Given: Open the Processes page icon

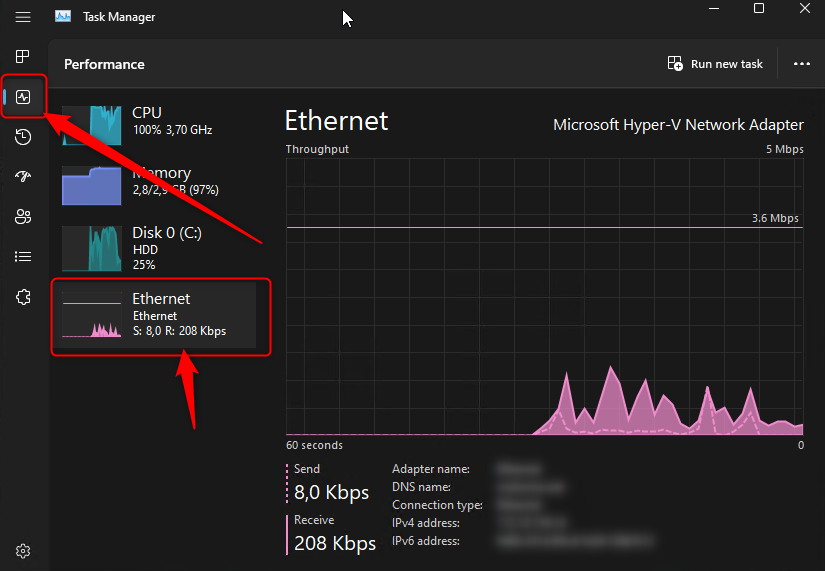Looking at the screenshot, I should coord(23,56).
